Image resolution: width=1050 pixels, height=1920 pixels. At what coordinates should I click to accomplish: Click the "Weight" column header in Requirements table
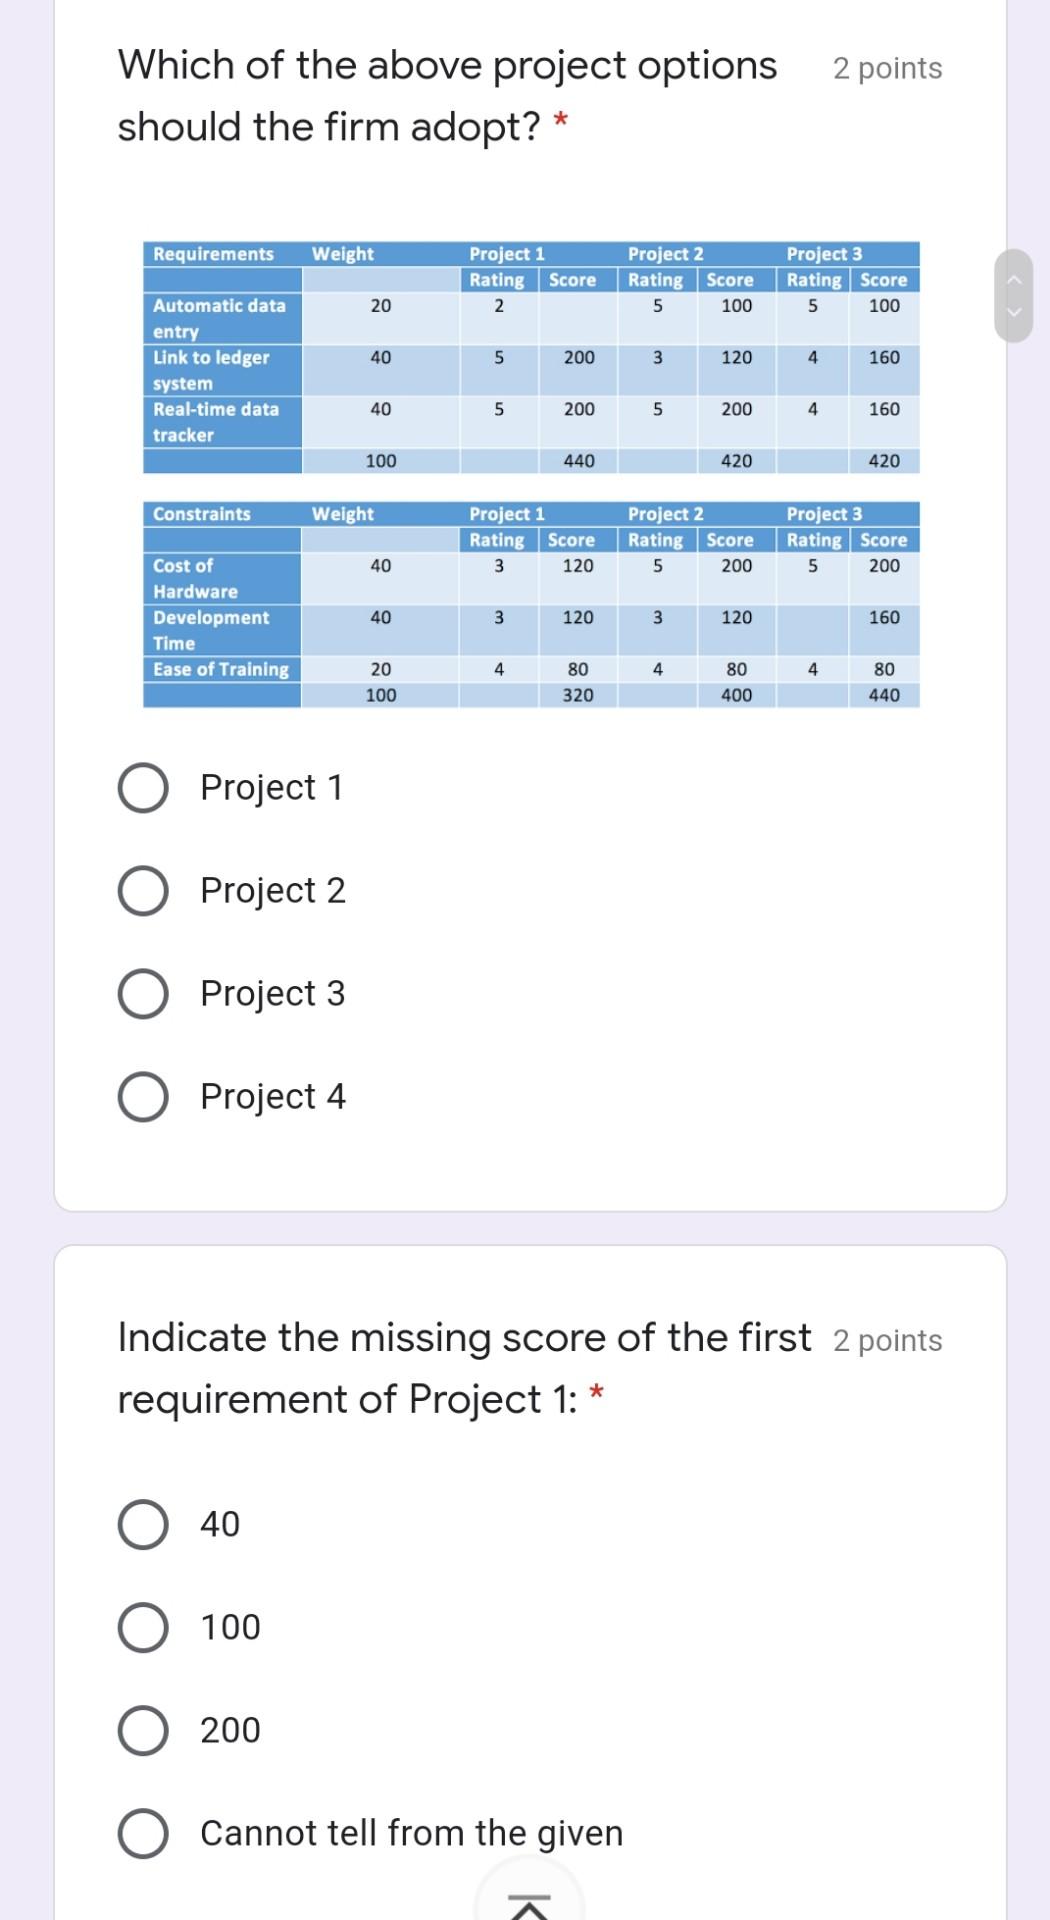(341, 254)
